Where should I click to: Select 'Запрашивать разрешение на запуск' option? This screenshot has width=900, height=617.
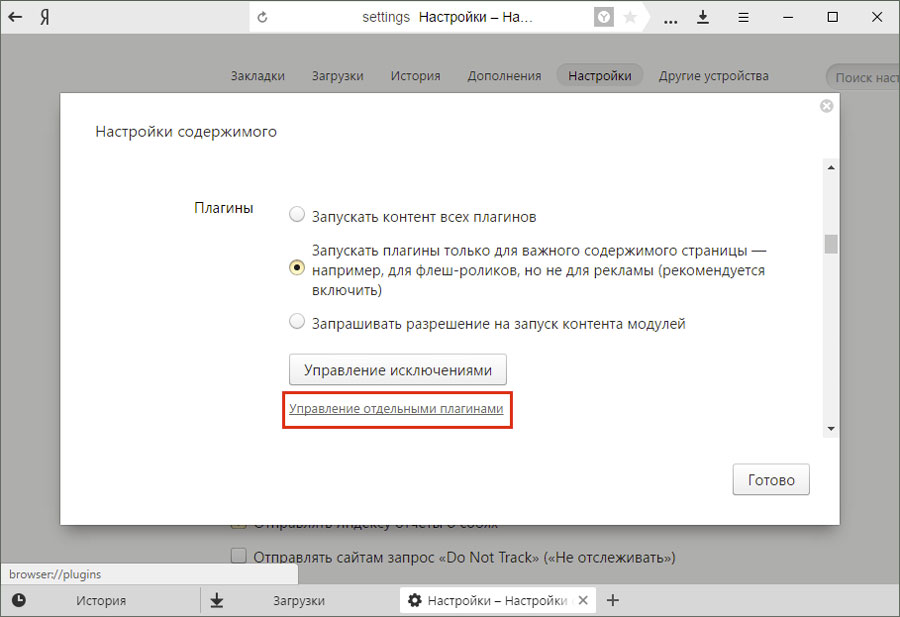point(297,321)
